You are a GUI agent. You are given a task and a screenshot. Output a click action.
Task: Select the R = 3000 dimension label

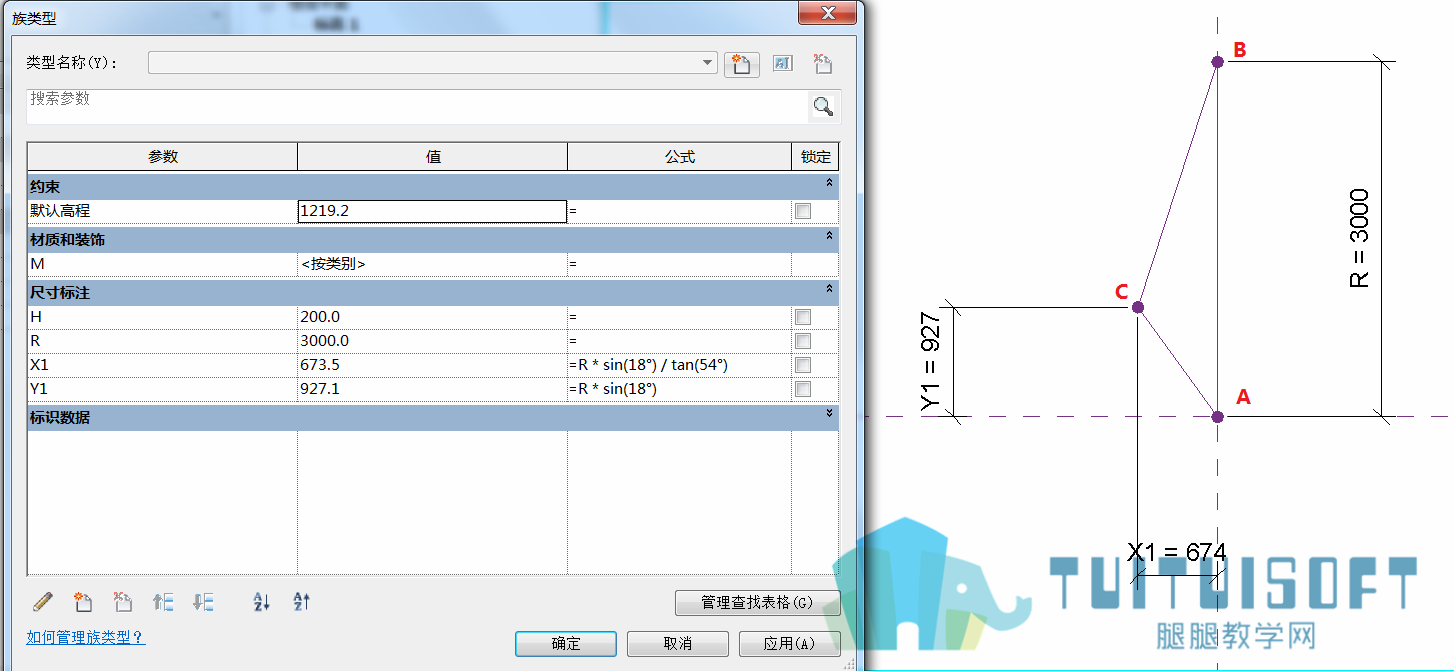pos(1359,239)
